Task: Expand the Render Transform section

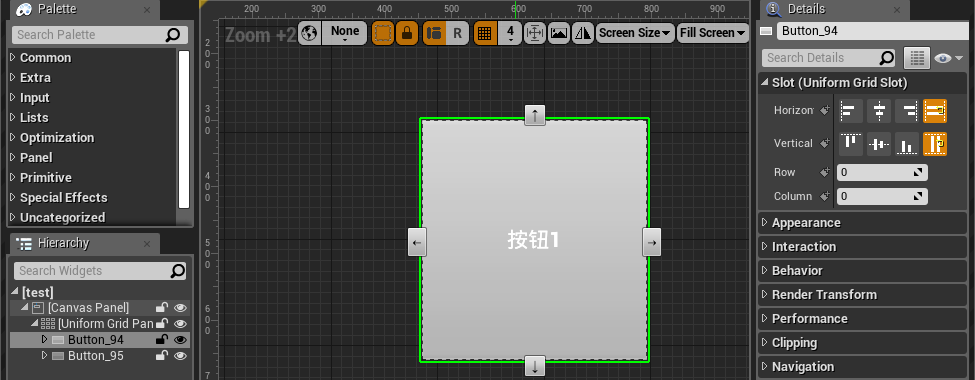Action: tap(764, 295)
